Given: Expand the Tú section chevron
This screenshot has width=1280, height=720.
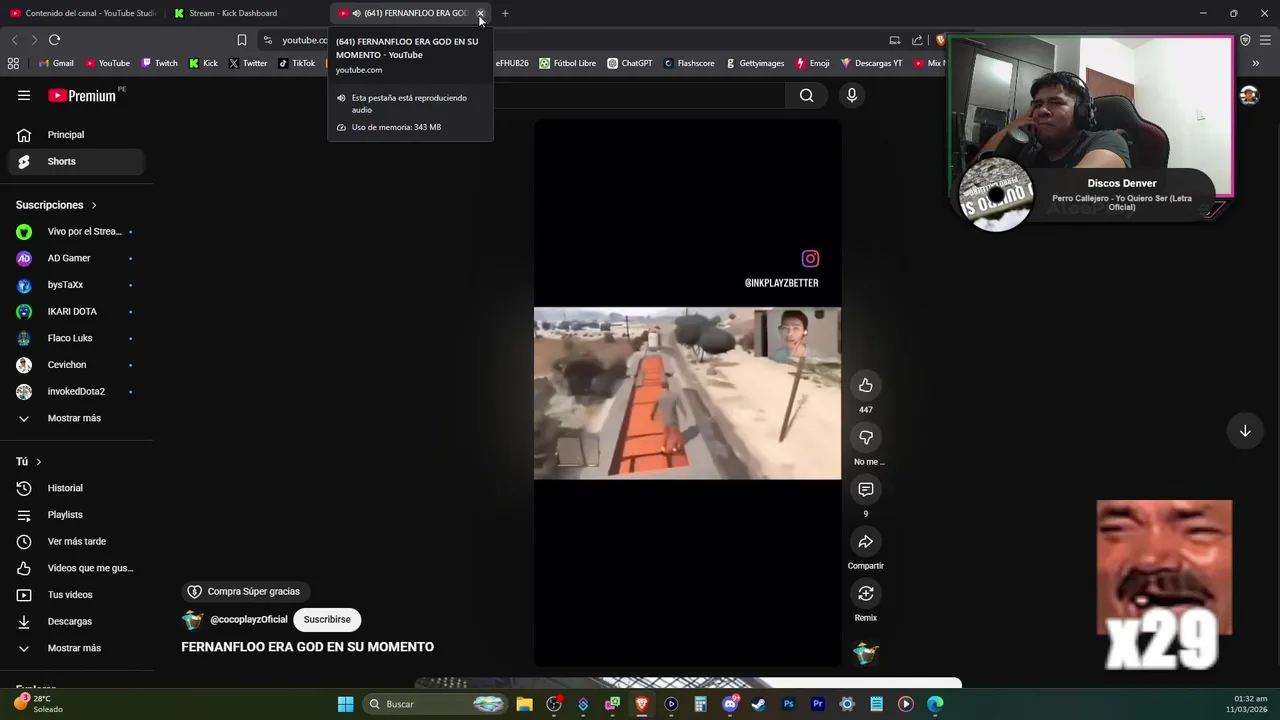Looking at the screenshot, I should 38,462.
